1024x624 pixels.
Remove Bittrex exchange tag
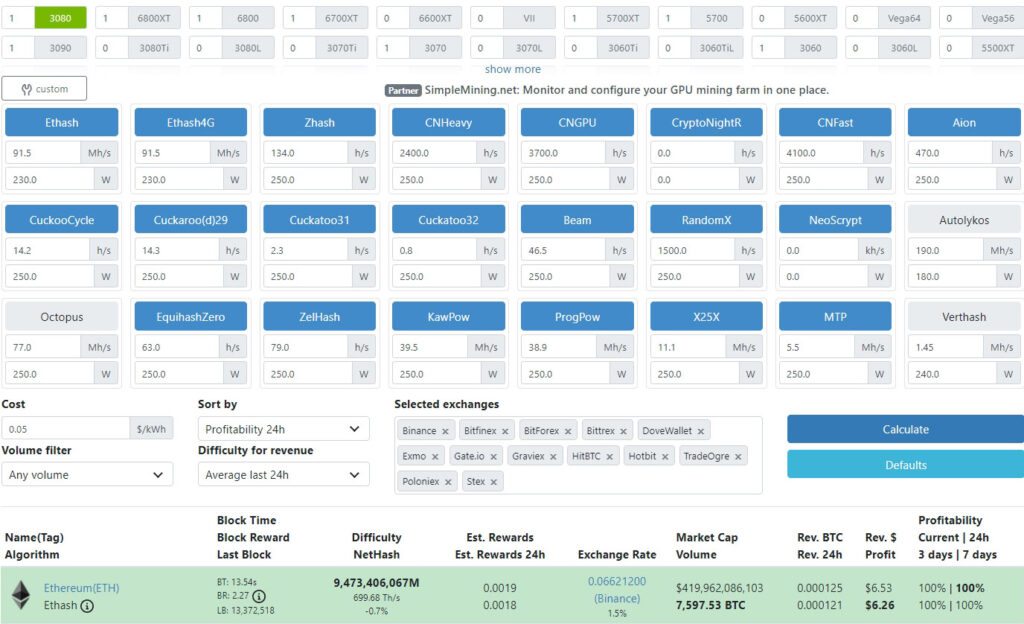pos(623,431)
